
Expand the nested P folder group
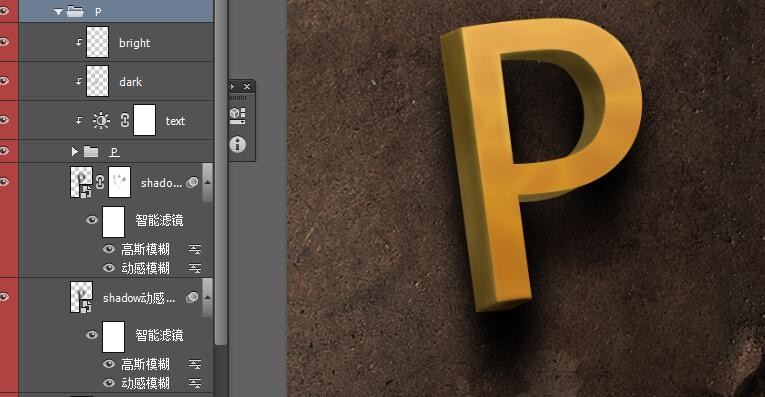coord(75,152)
